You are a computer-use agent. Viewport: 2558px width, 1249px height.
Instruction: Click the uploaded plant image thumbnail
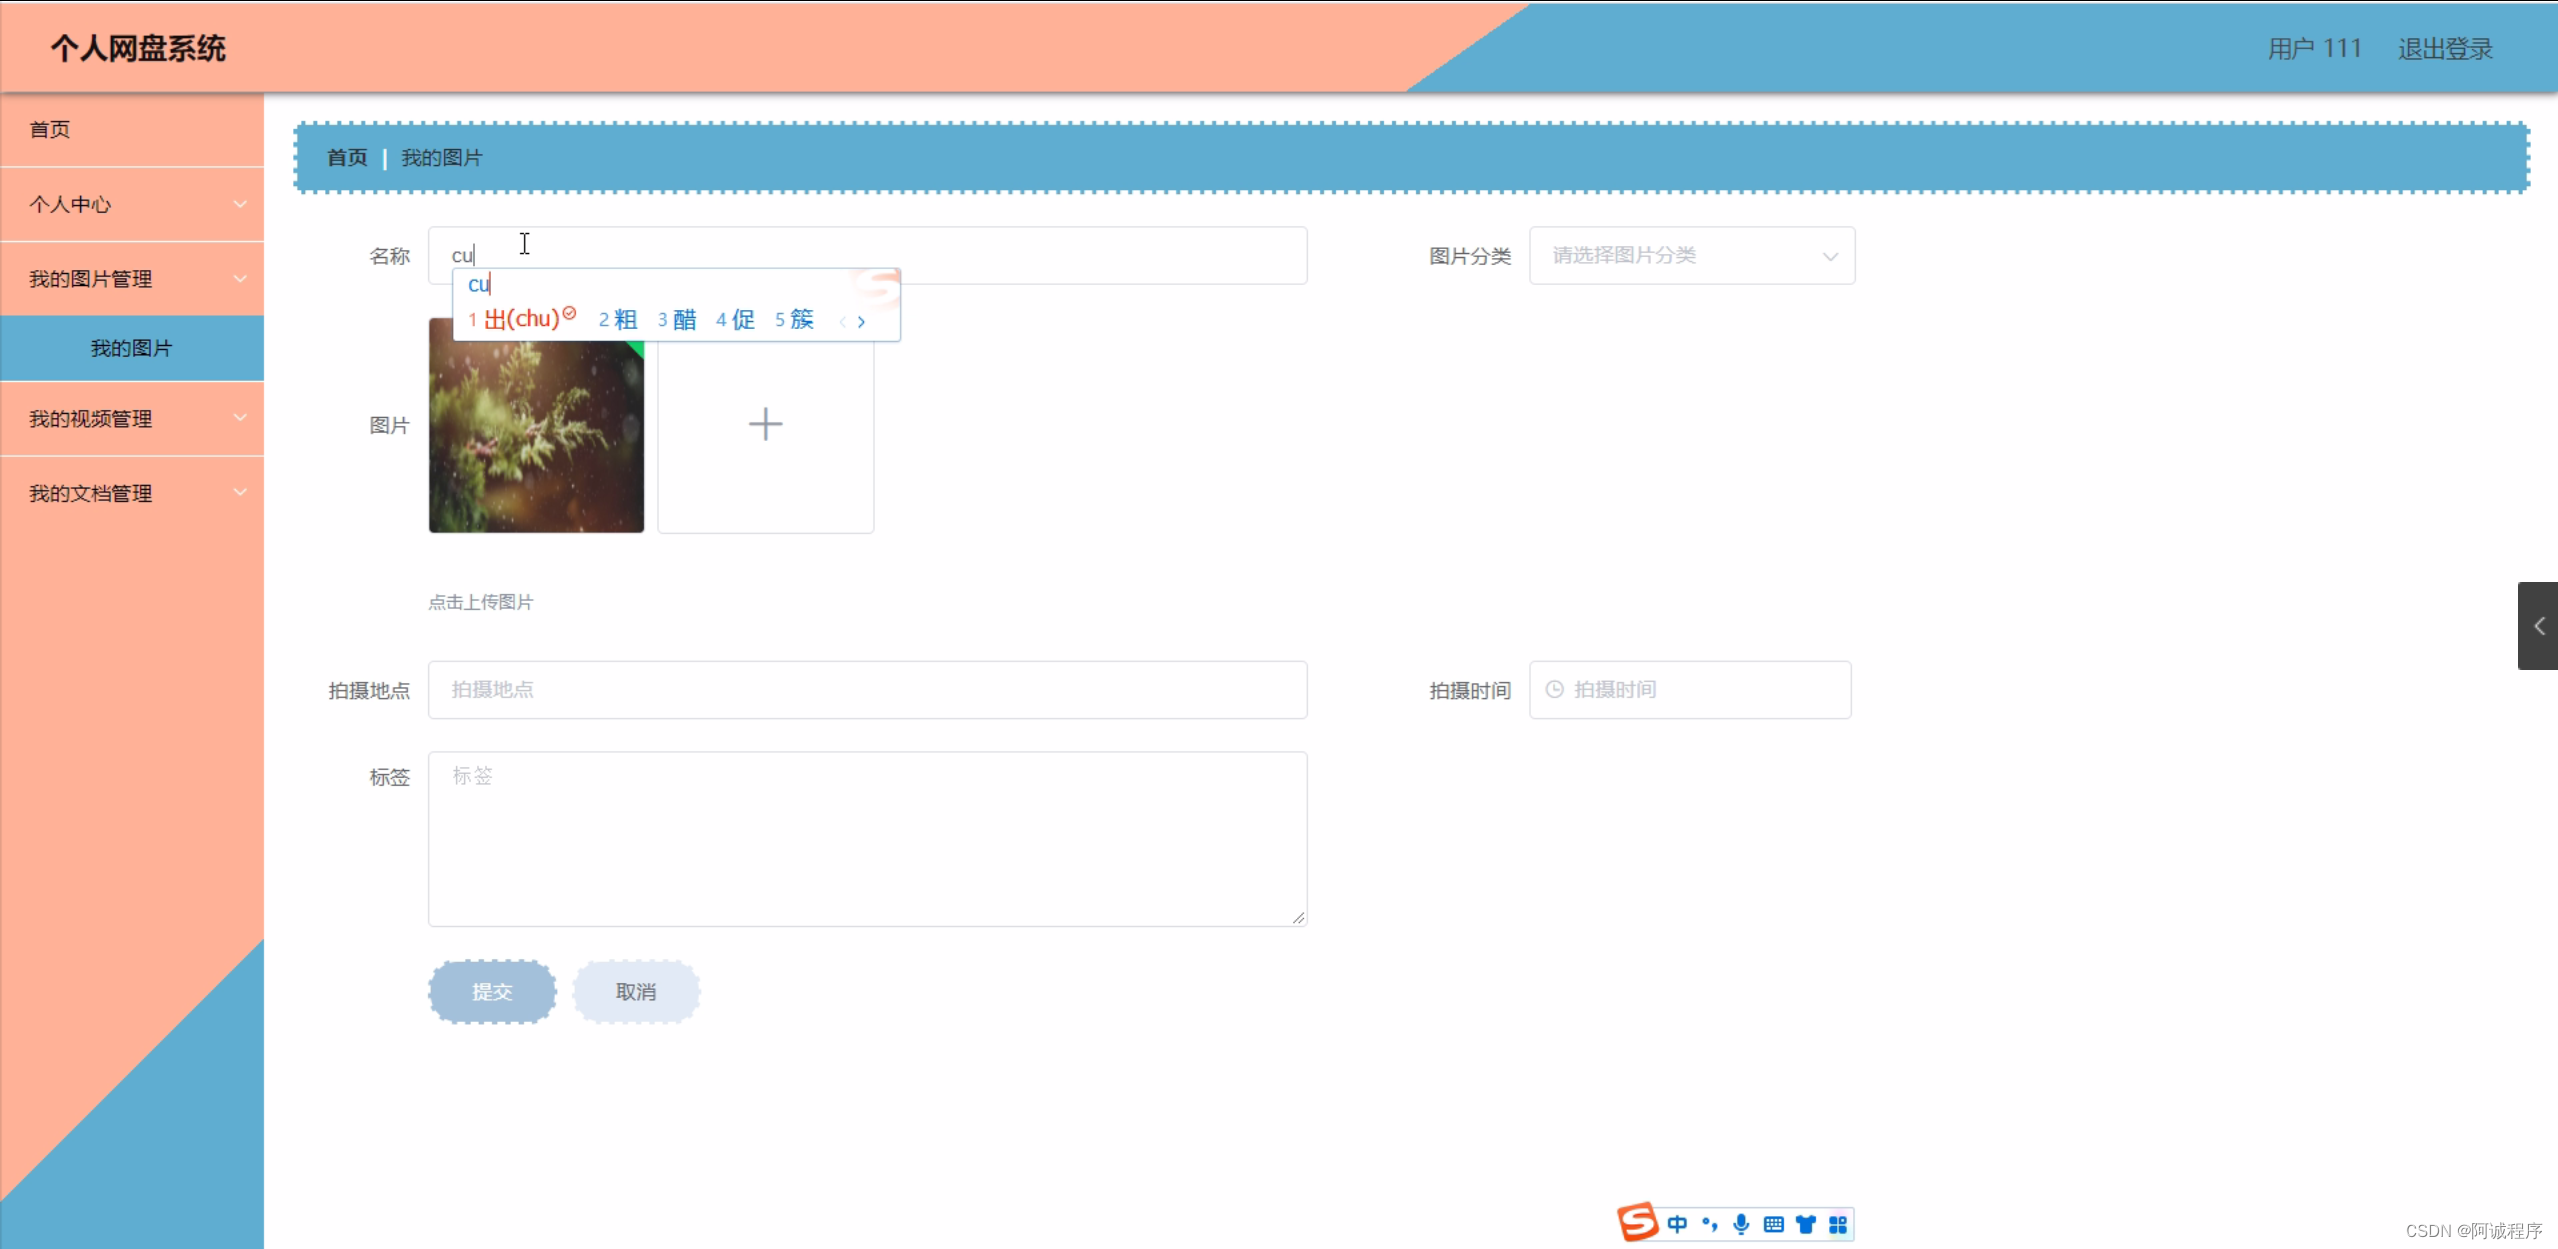click(x=536, y=440)
